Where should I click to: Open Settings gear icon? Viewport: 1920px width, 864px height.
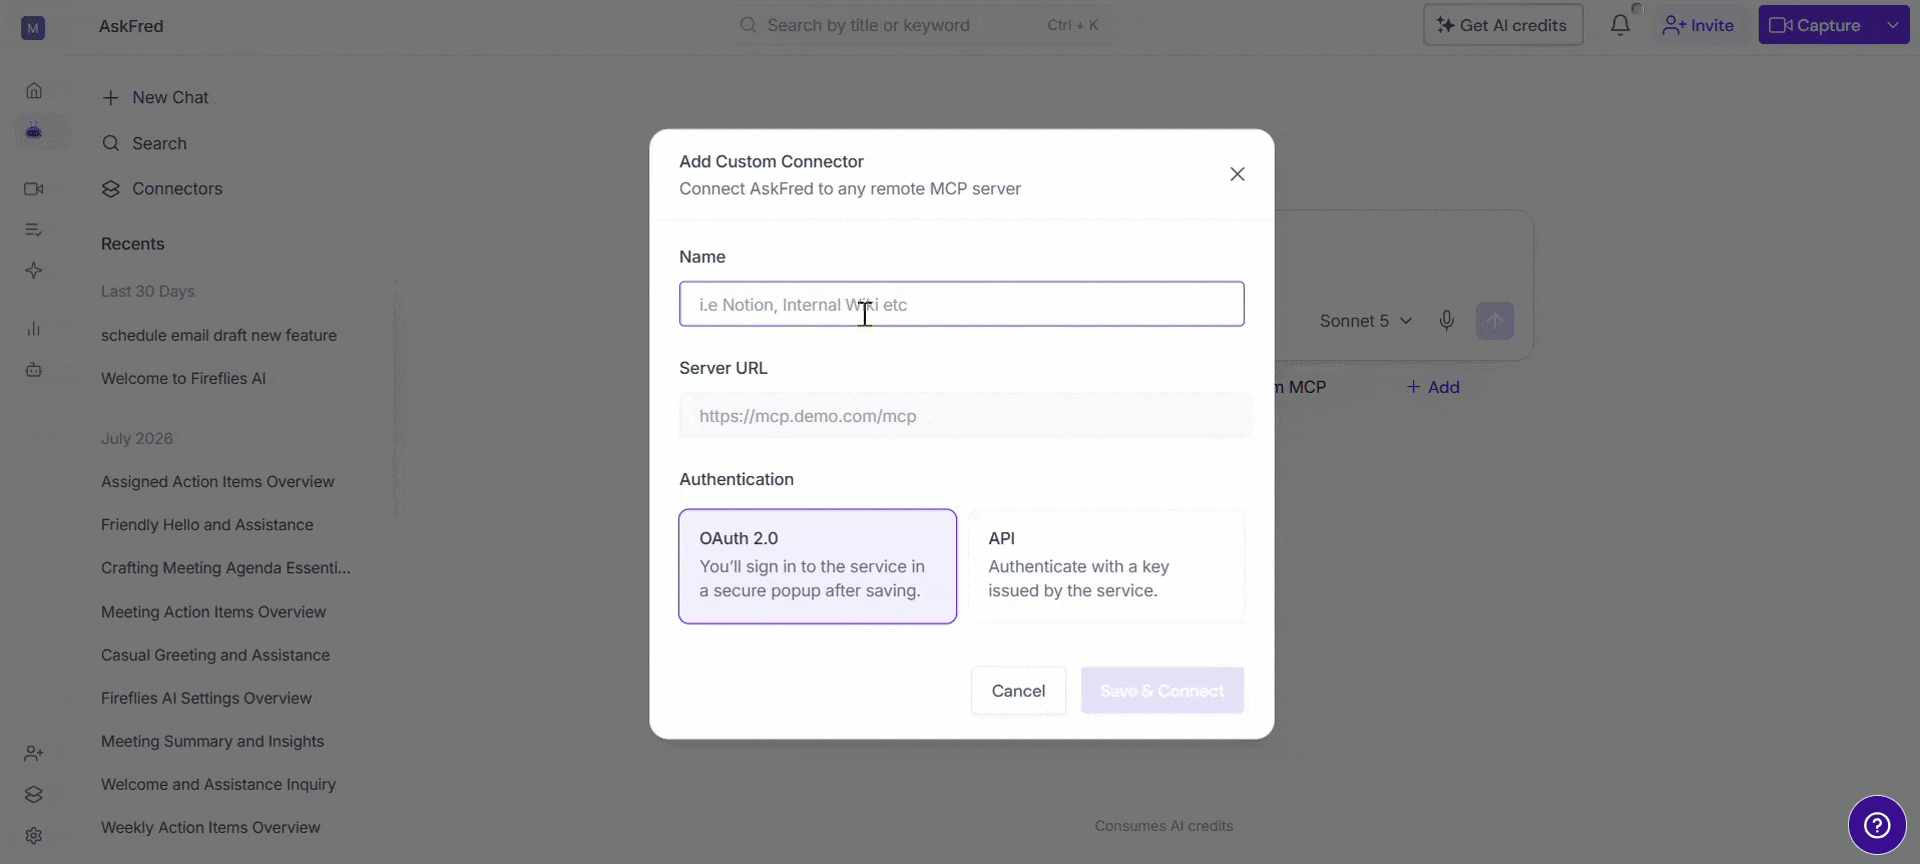34,835
